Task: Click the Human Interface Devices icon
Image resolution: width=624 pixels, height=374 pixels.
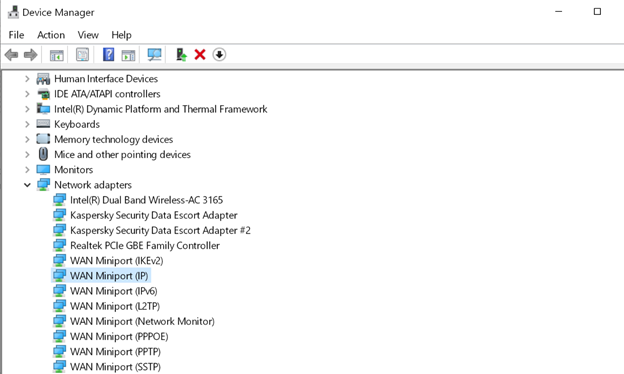Action: 43,79
